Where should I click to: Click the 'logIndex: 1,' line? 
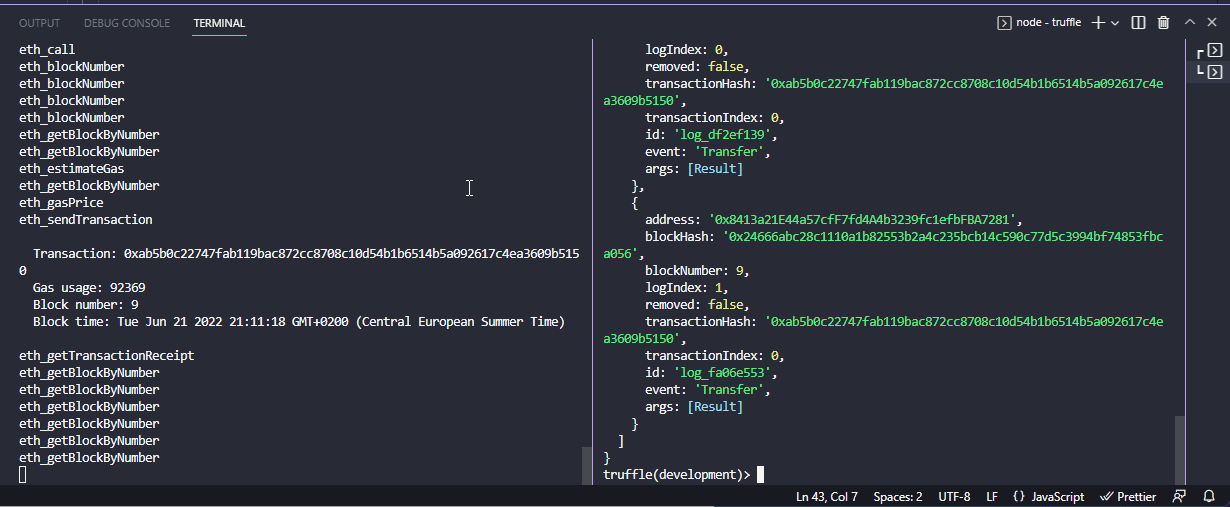click(686, 287)
